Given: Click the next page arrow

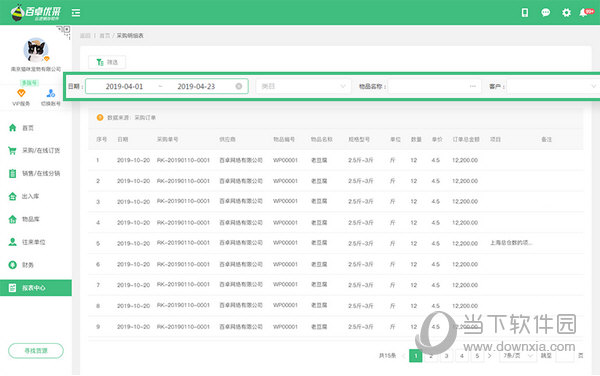Looking at the screenshot, I should [x=490, y=356].
